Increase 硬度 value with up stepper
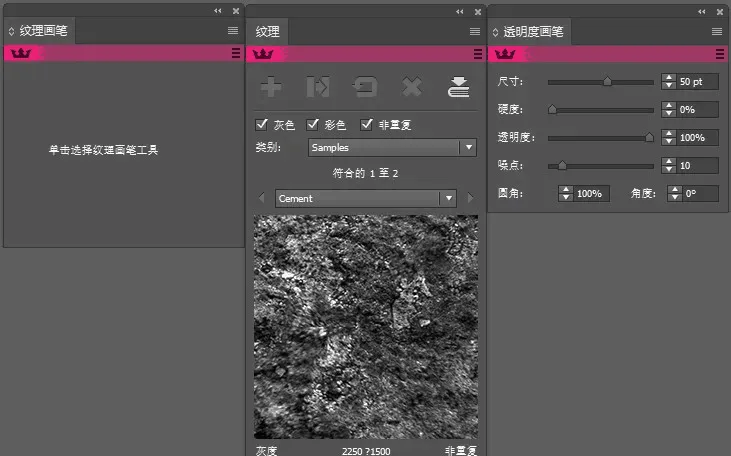731x456 pixels. click(669, 105)
